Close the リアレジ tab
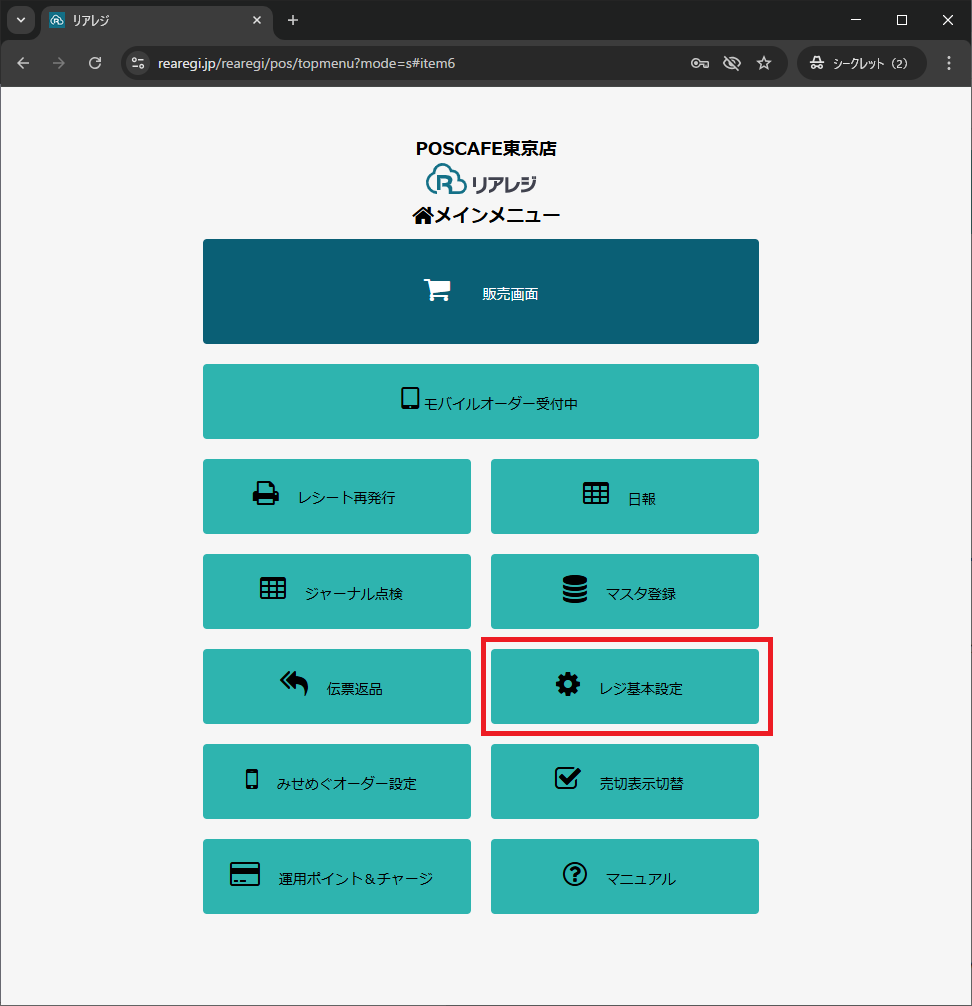The image size is (972, 1006). click(x=257, y=21)
